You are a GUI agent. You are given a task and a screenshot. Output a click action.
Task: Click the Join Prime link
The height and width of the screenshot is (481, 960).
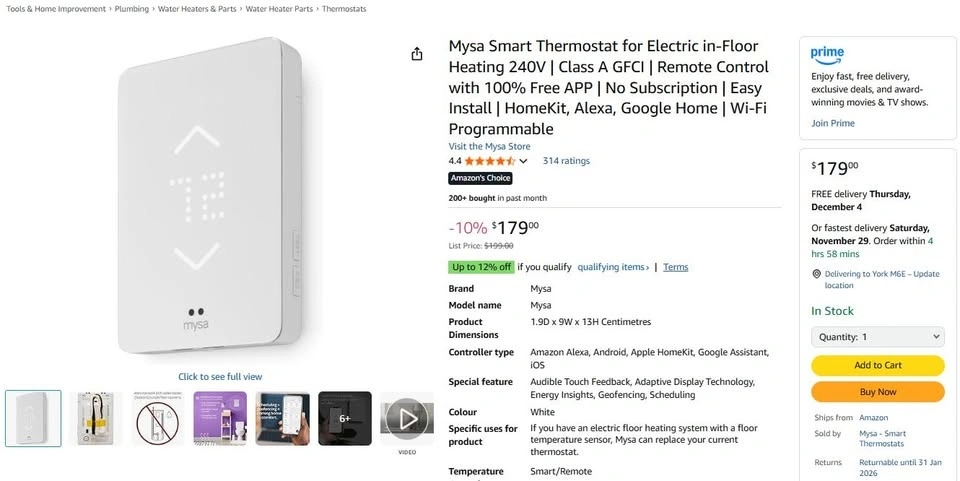(832, 123)
